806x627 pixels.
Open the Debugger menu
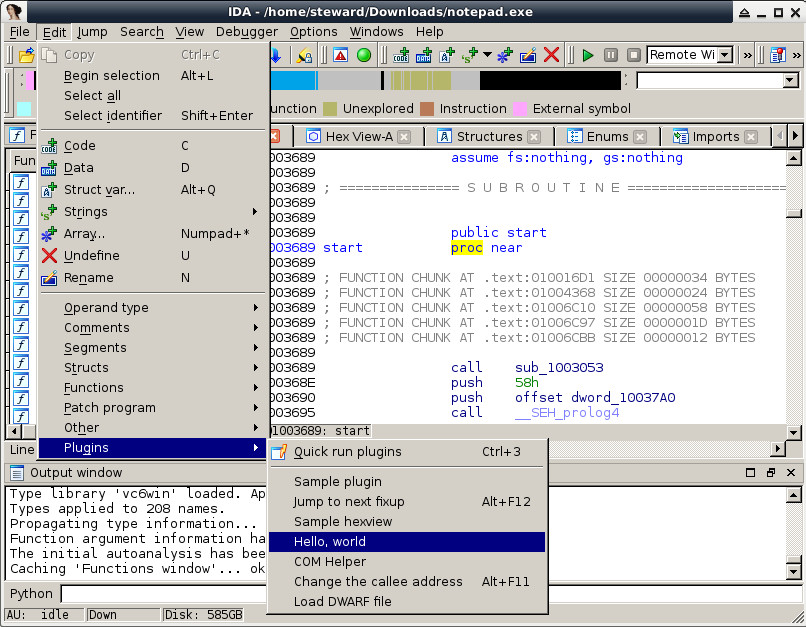coord(247,32)
